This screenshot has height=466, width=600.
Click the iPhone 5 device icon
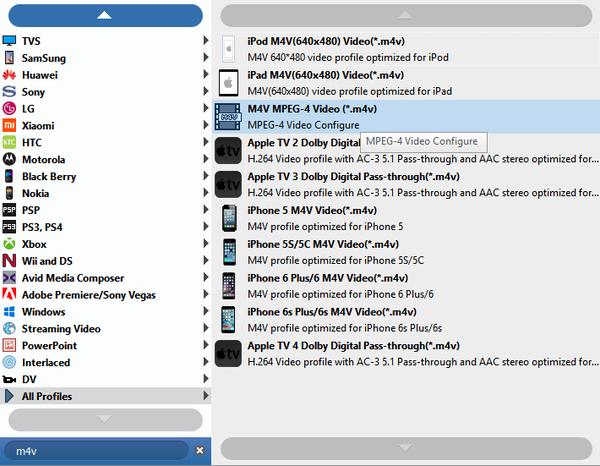[x=229, y=218]
